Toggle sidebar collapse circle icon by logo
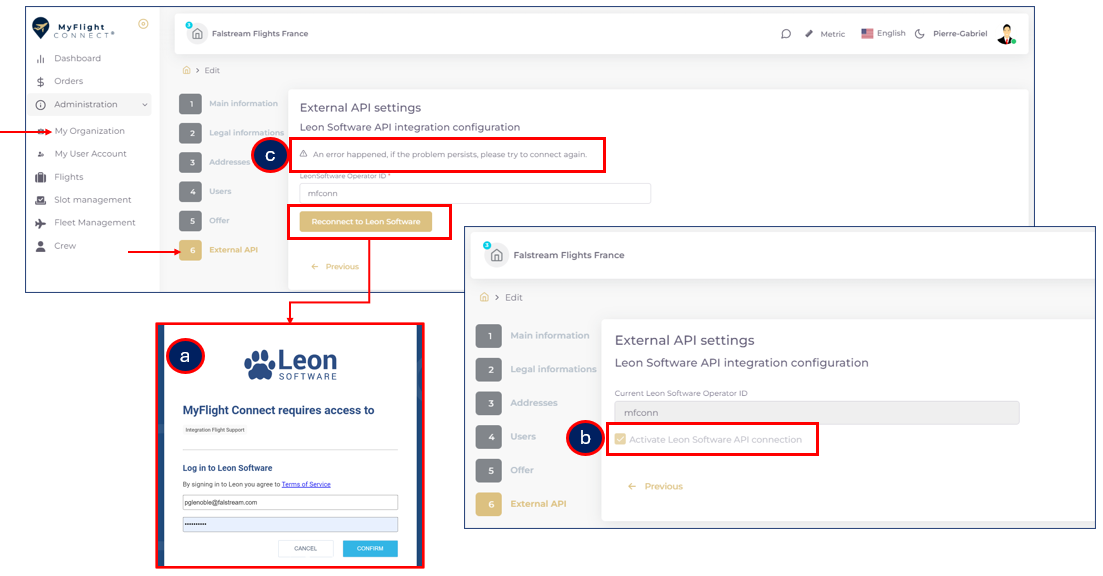Image resolution: width=1103 pixels, height=576 pixels. [x=143, y=24]
